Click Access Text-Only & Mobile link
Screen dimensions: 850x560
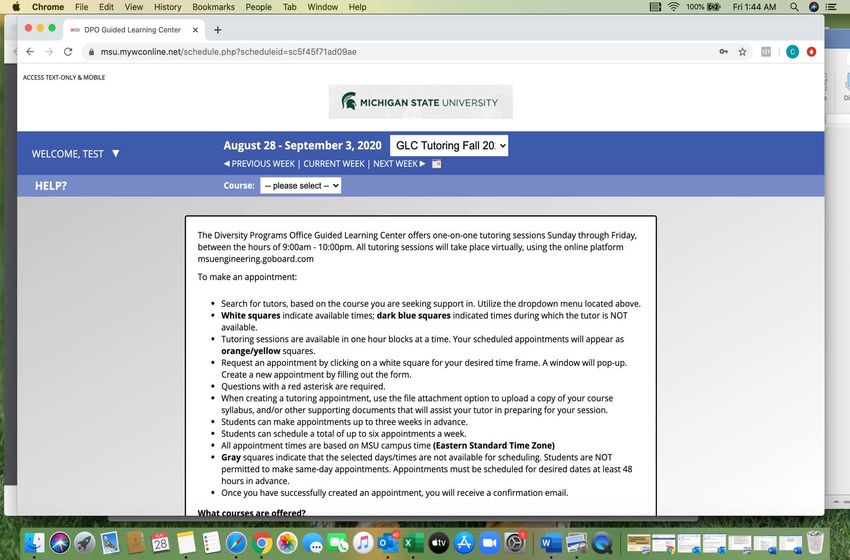[x=64, y=78]
